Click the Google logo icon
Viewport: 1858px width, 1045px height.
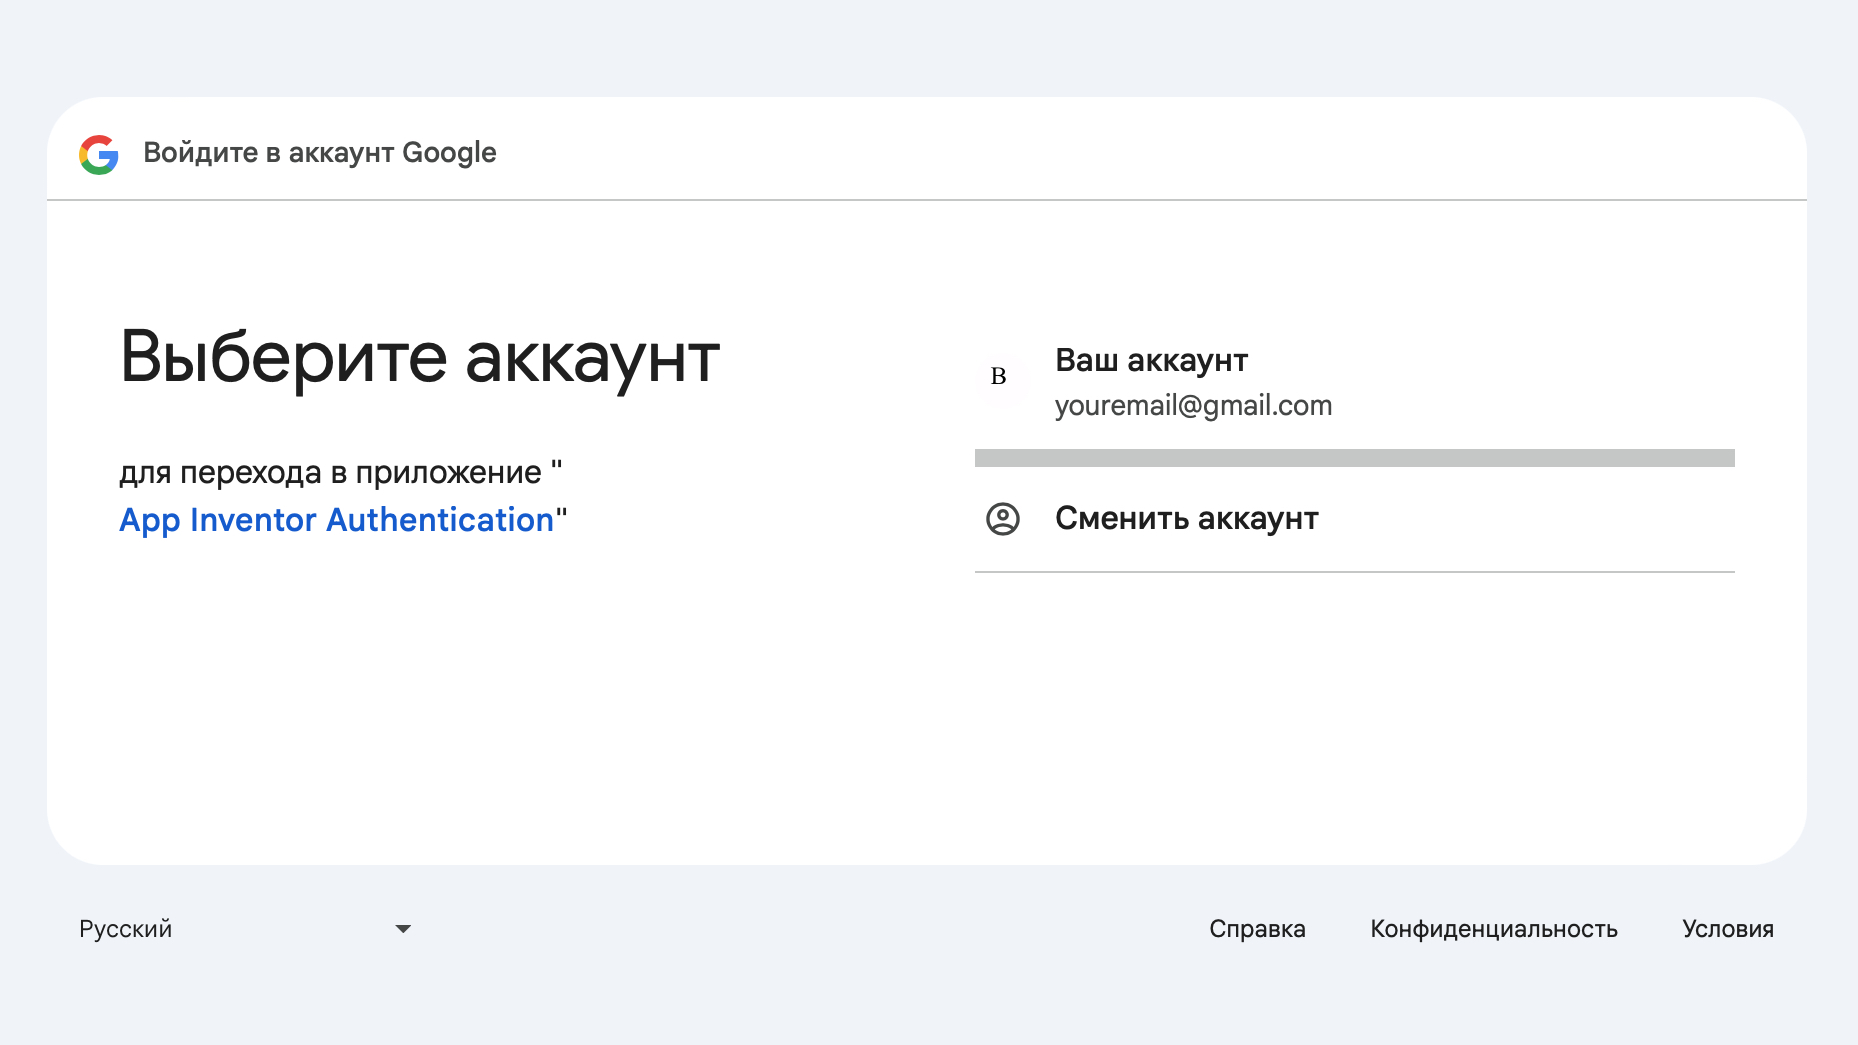[99, 154]
